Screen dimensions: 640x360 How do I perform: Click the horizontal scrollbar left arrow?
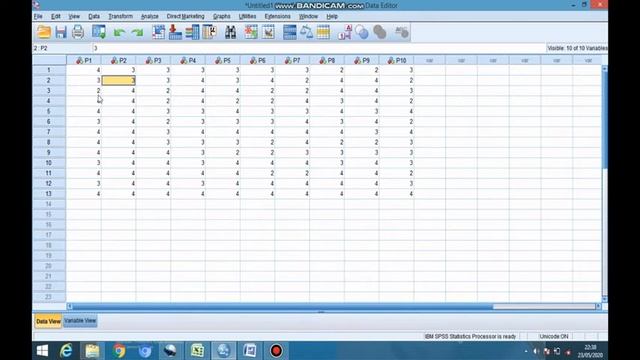(69, 306)
